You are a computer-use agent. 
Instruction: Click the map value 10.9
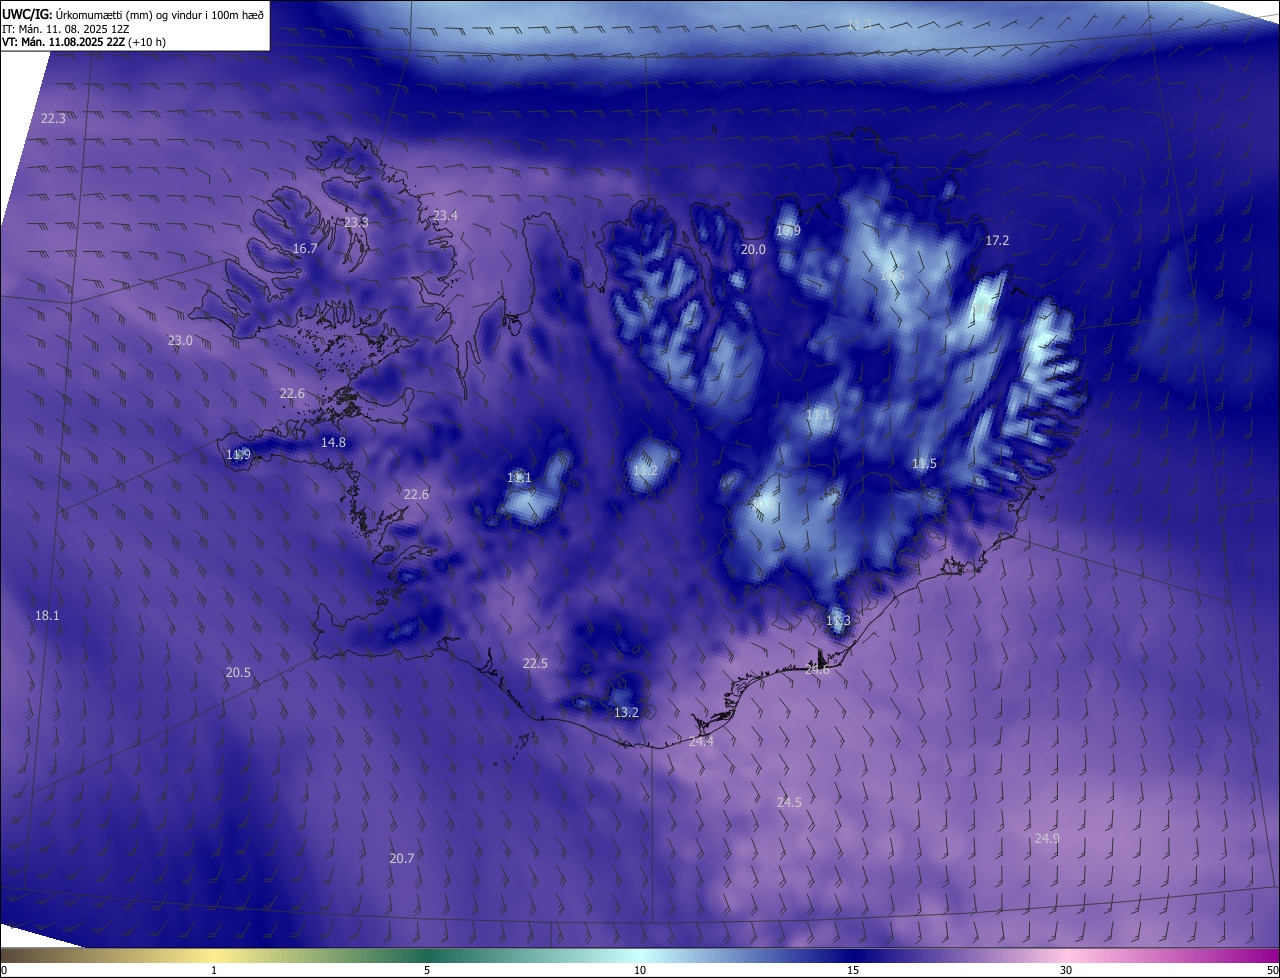[x=788, y=230]
